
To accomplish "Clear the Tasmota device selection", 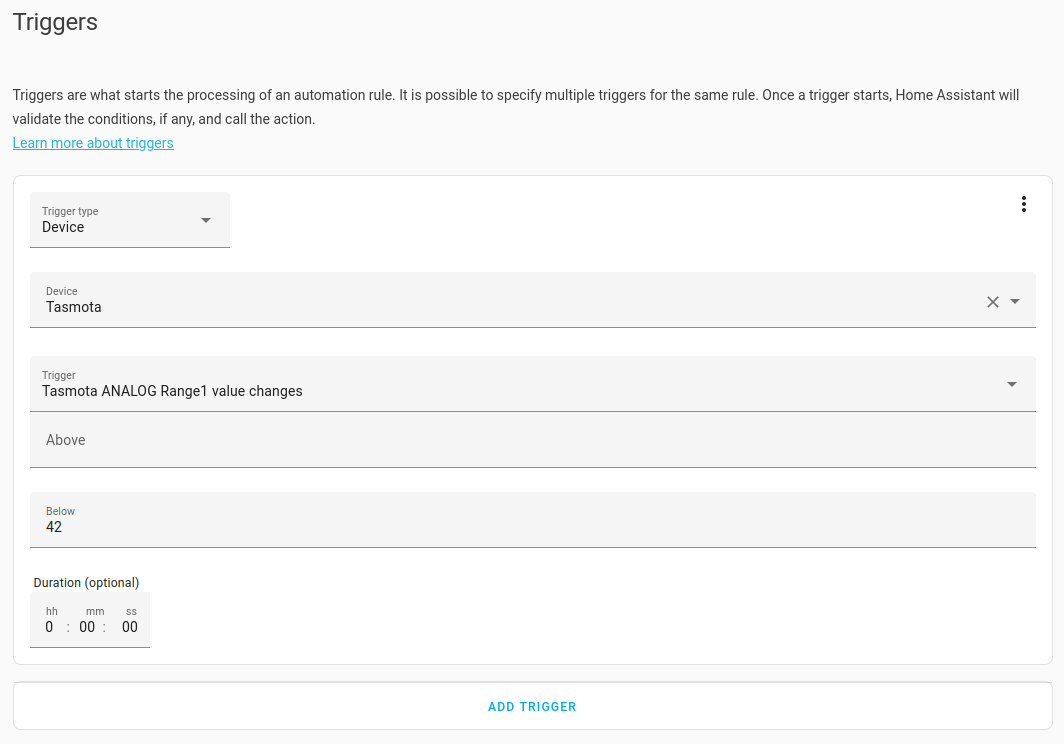I will pos(993,302).
